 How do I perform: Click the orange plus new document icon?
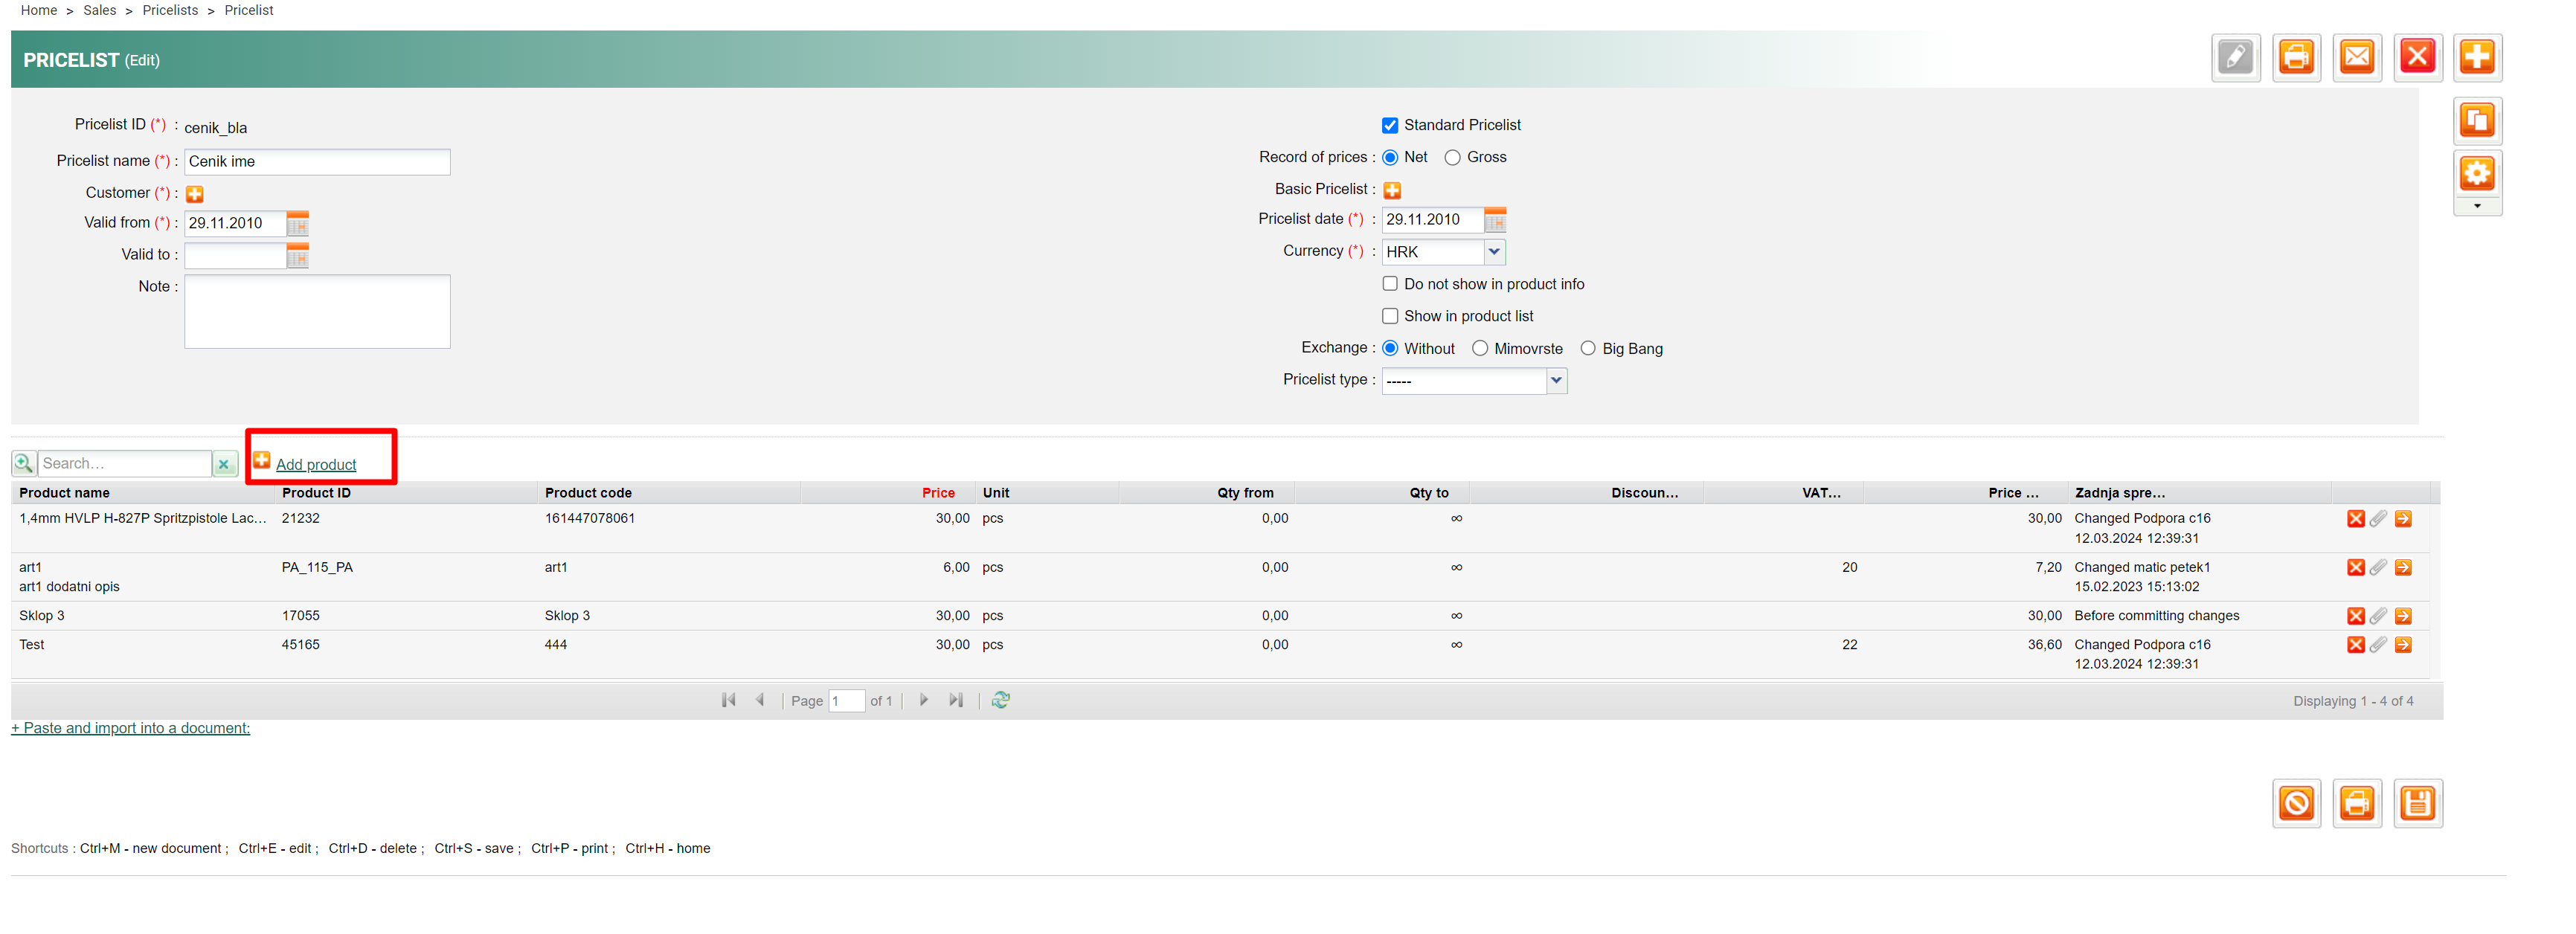2476,57
